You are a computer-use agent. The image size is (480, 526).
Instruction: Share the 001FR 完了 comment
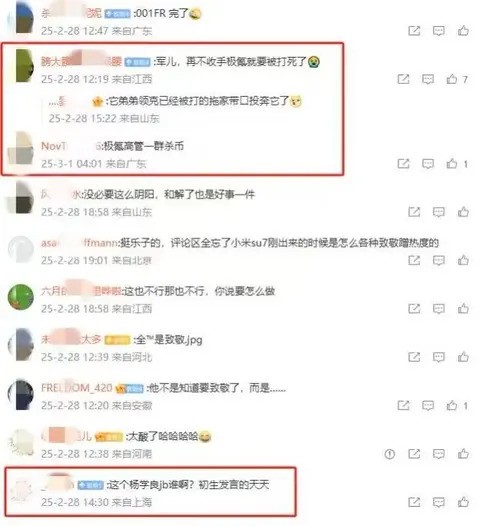pos(414,31)
